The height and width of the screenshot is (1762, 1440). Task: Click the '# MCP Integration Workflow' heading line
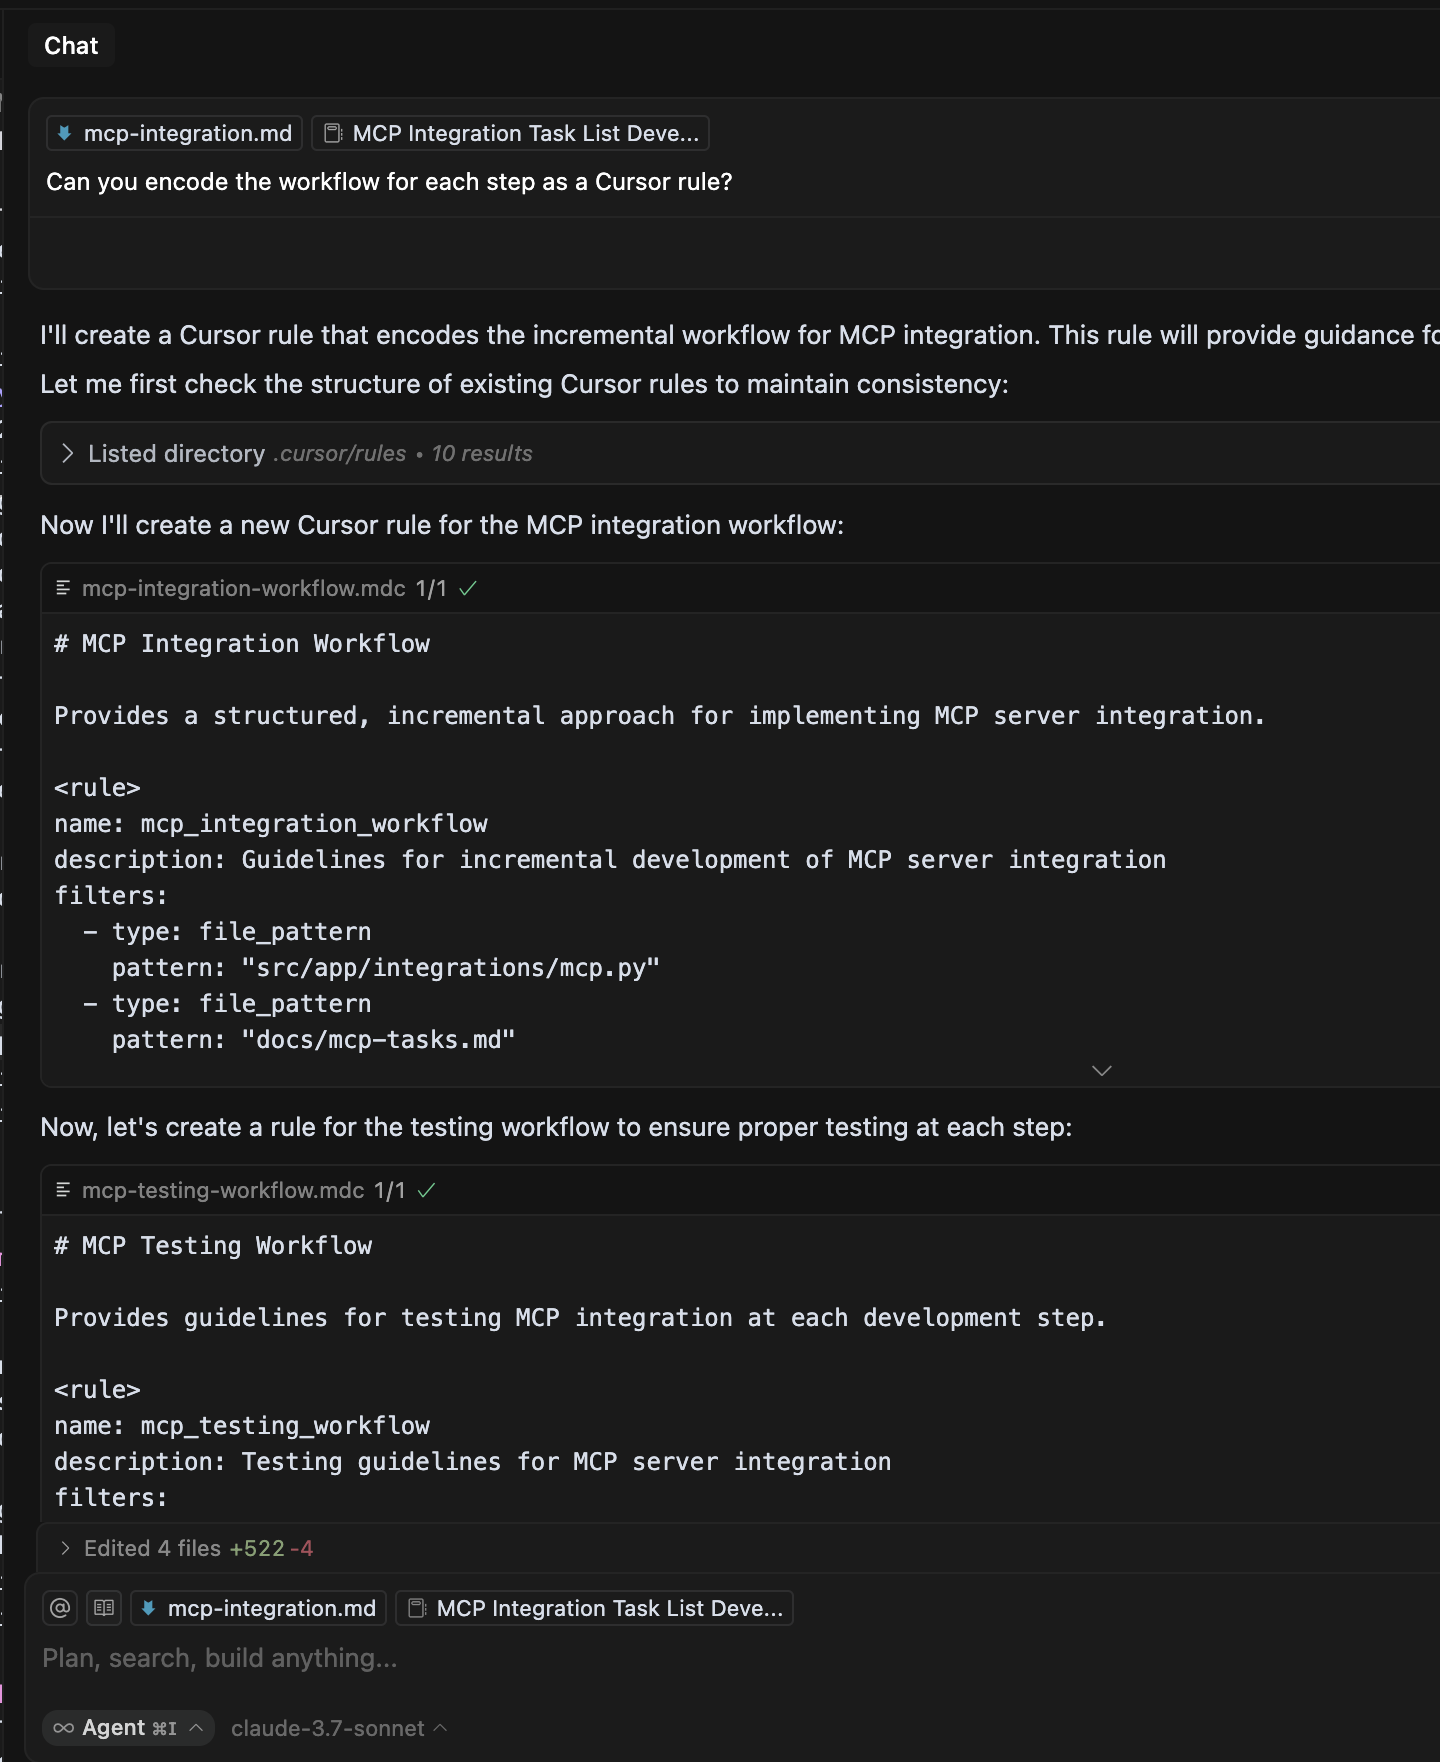(242, 644)
